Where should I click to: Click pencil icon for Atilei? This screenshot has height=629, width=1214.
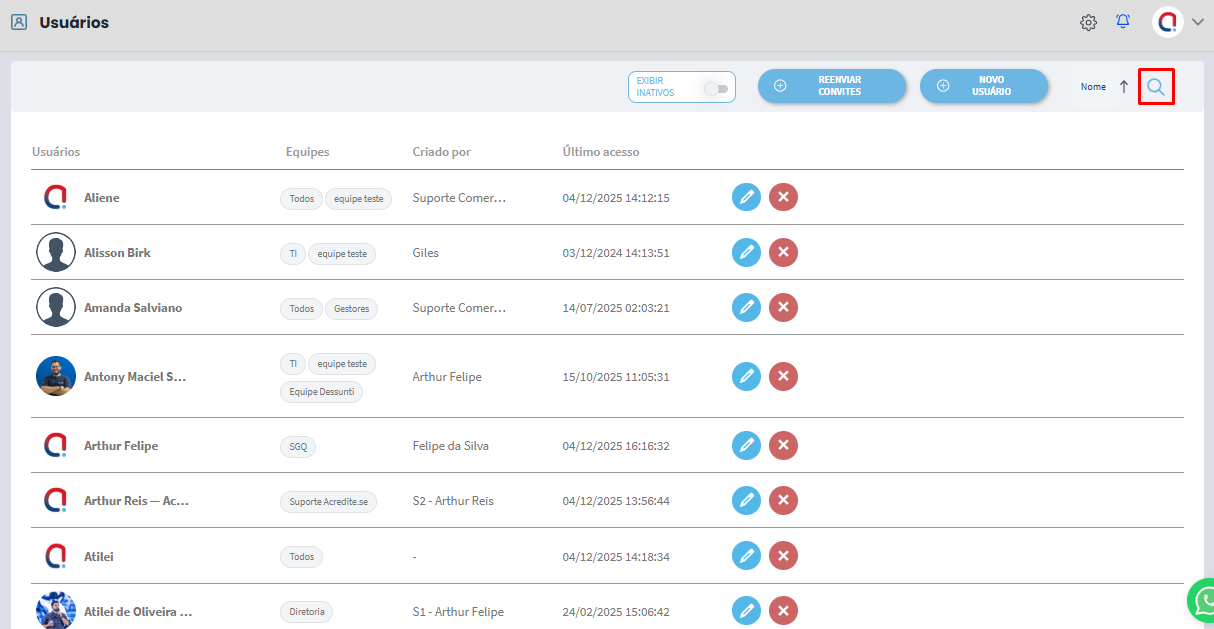746,556
